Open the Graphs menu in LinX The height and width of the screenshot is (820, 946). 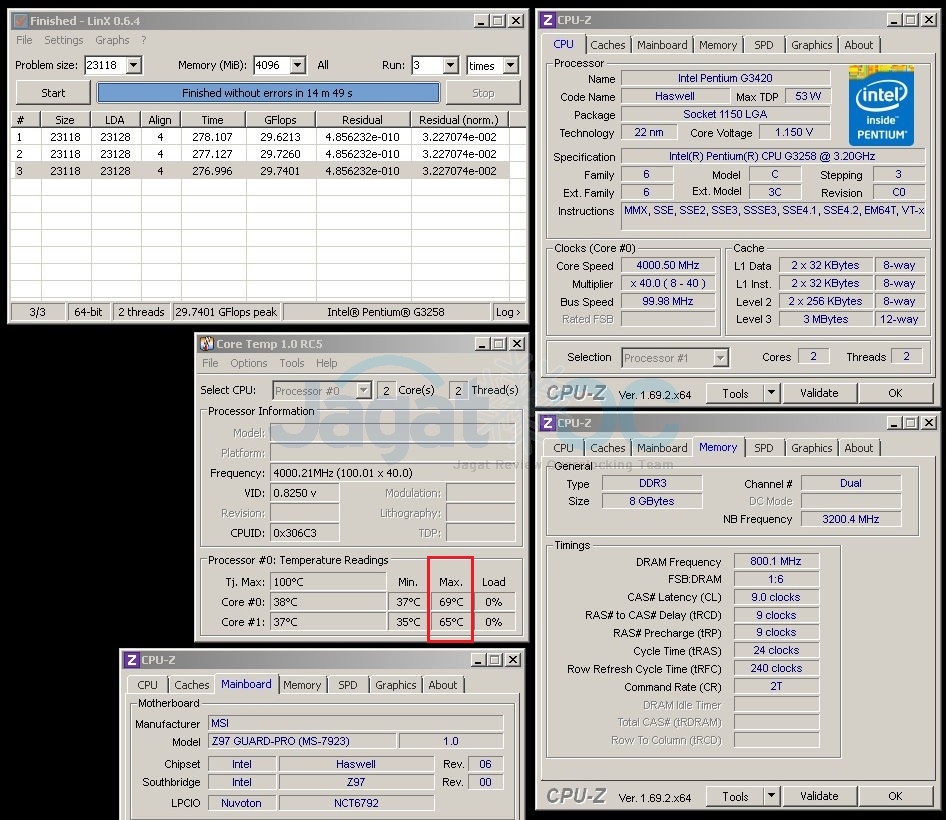pos(112,40)
